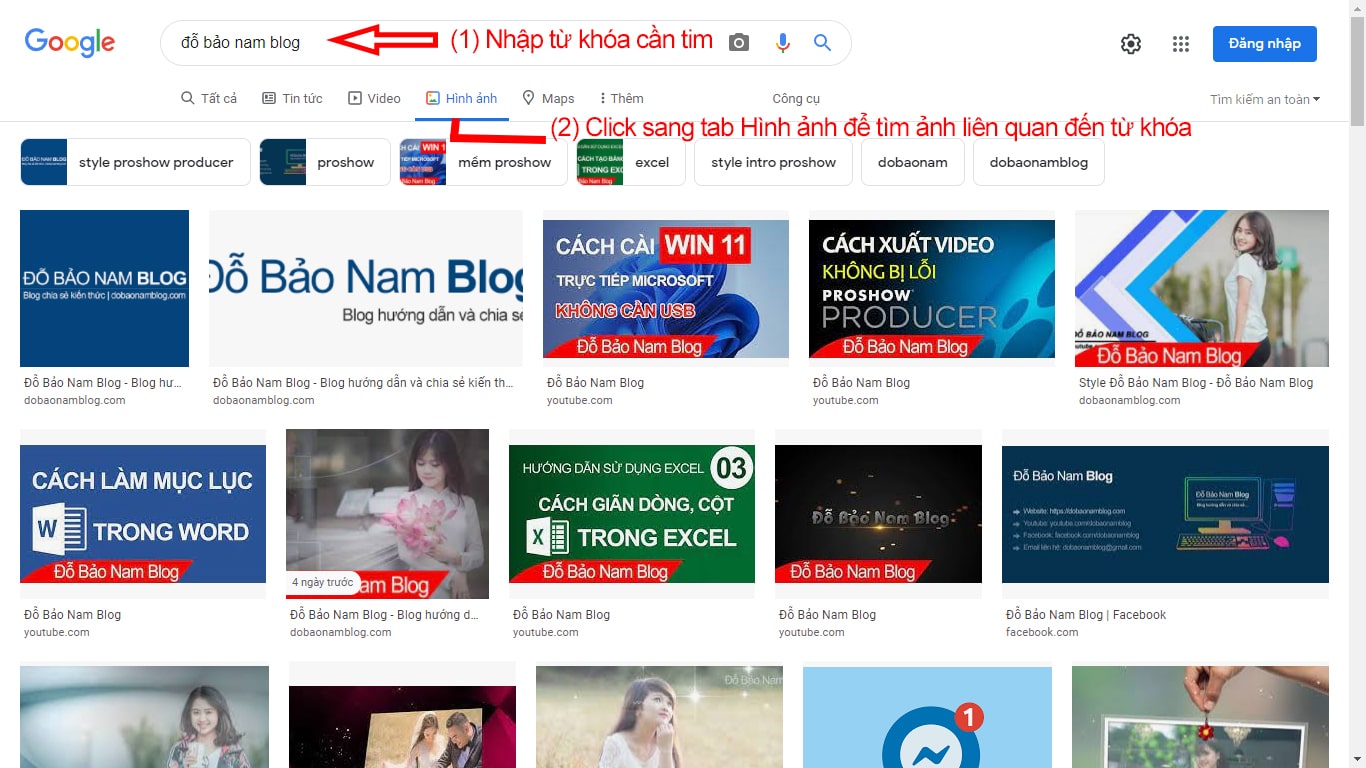Click dobaonamblog.com under the dark blue logo
This screenshot has width=1366, height=768.
pos(75,400)
